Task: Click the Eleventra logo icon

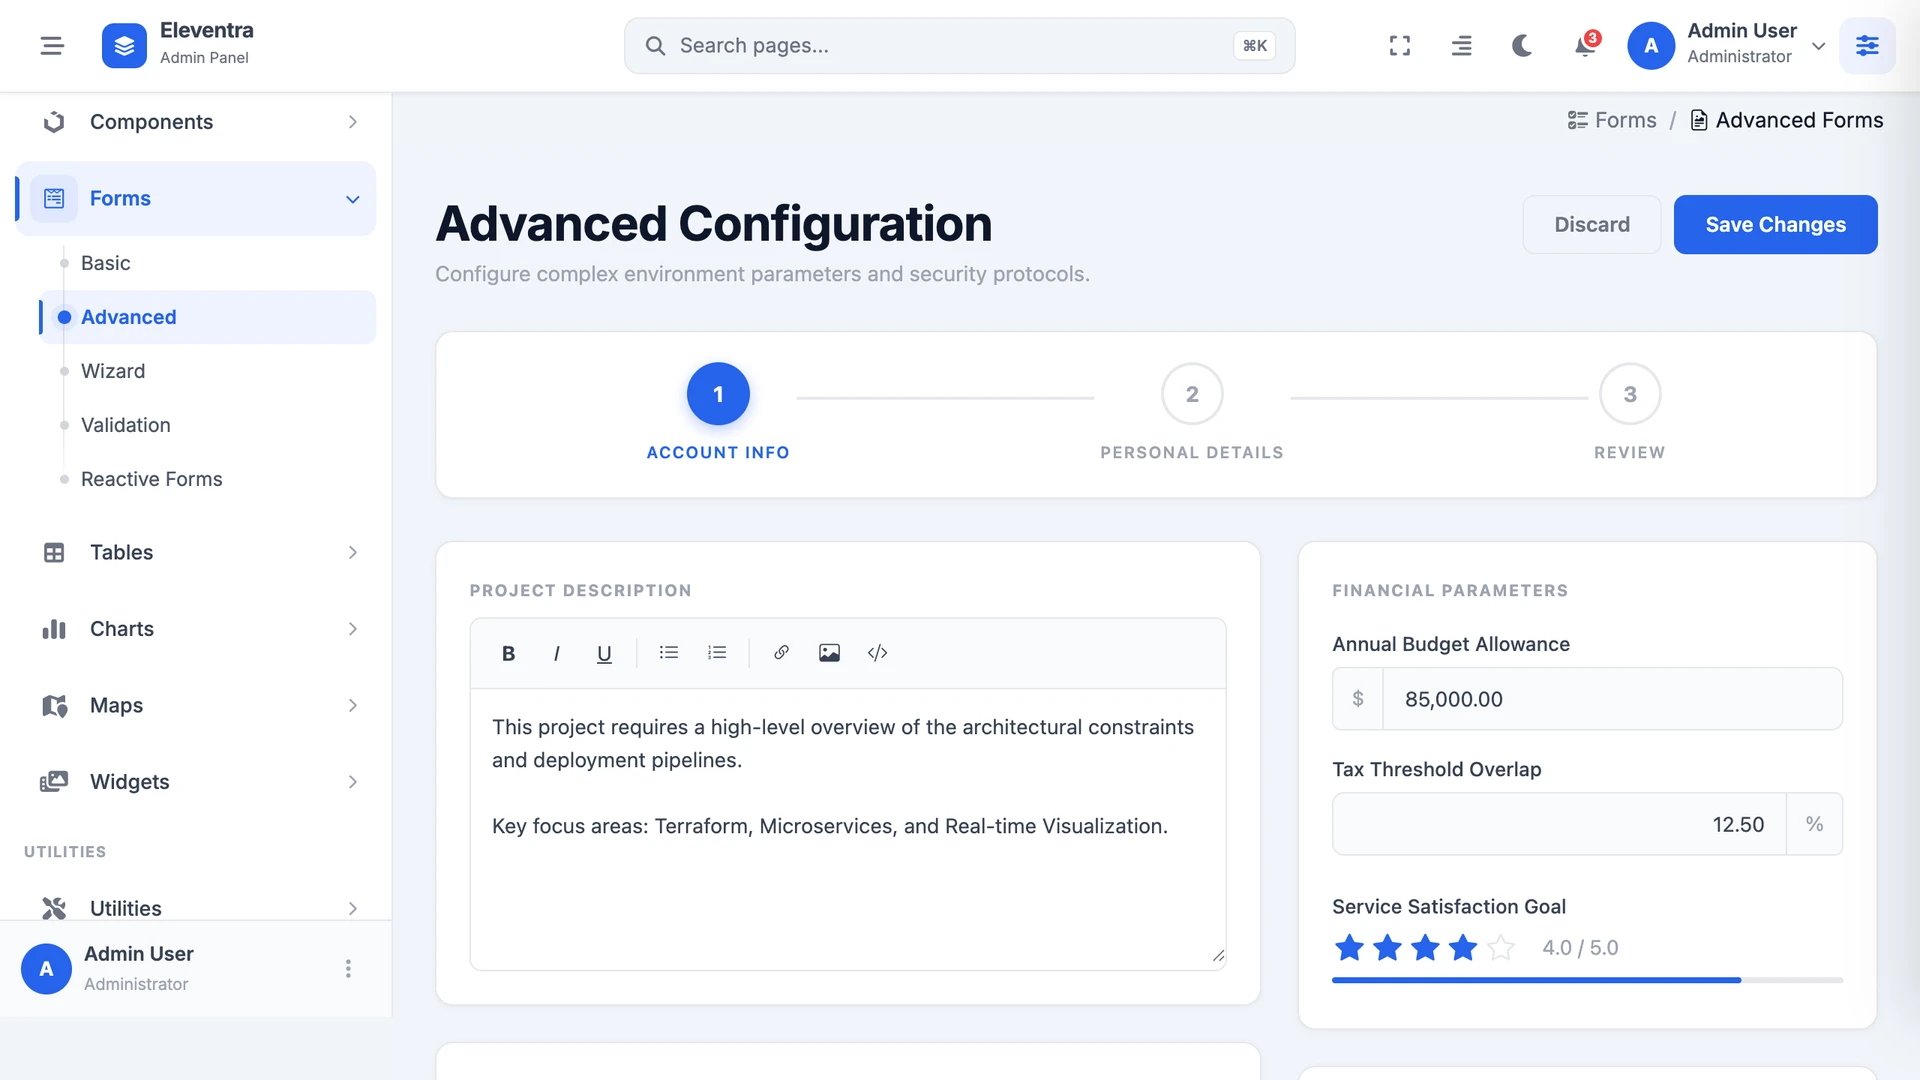Action: click(124, 46)
